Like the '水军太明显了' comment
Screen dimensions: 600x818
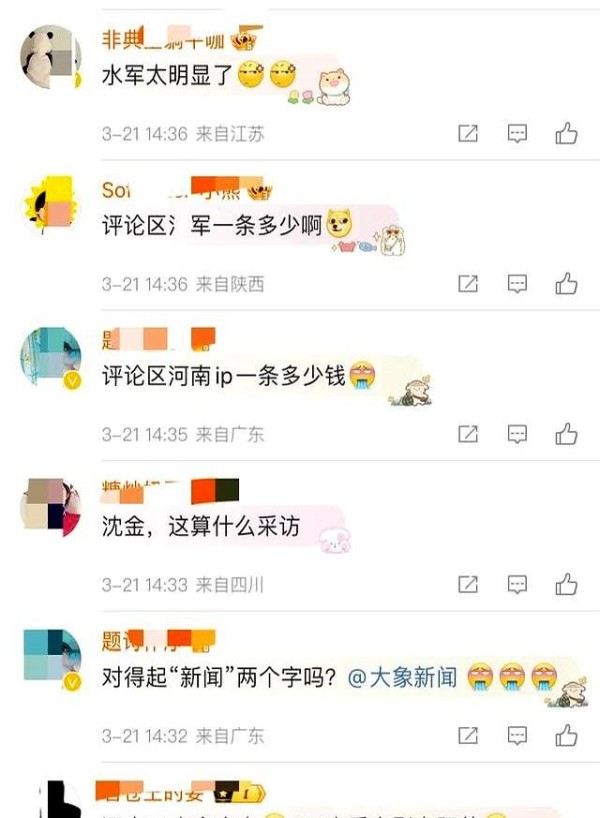[566, 134]
